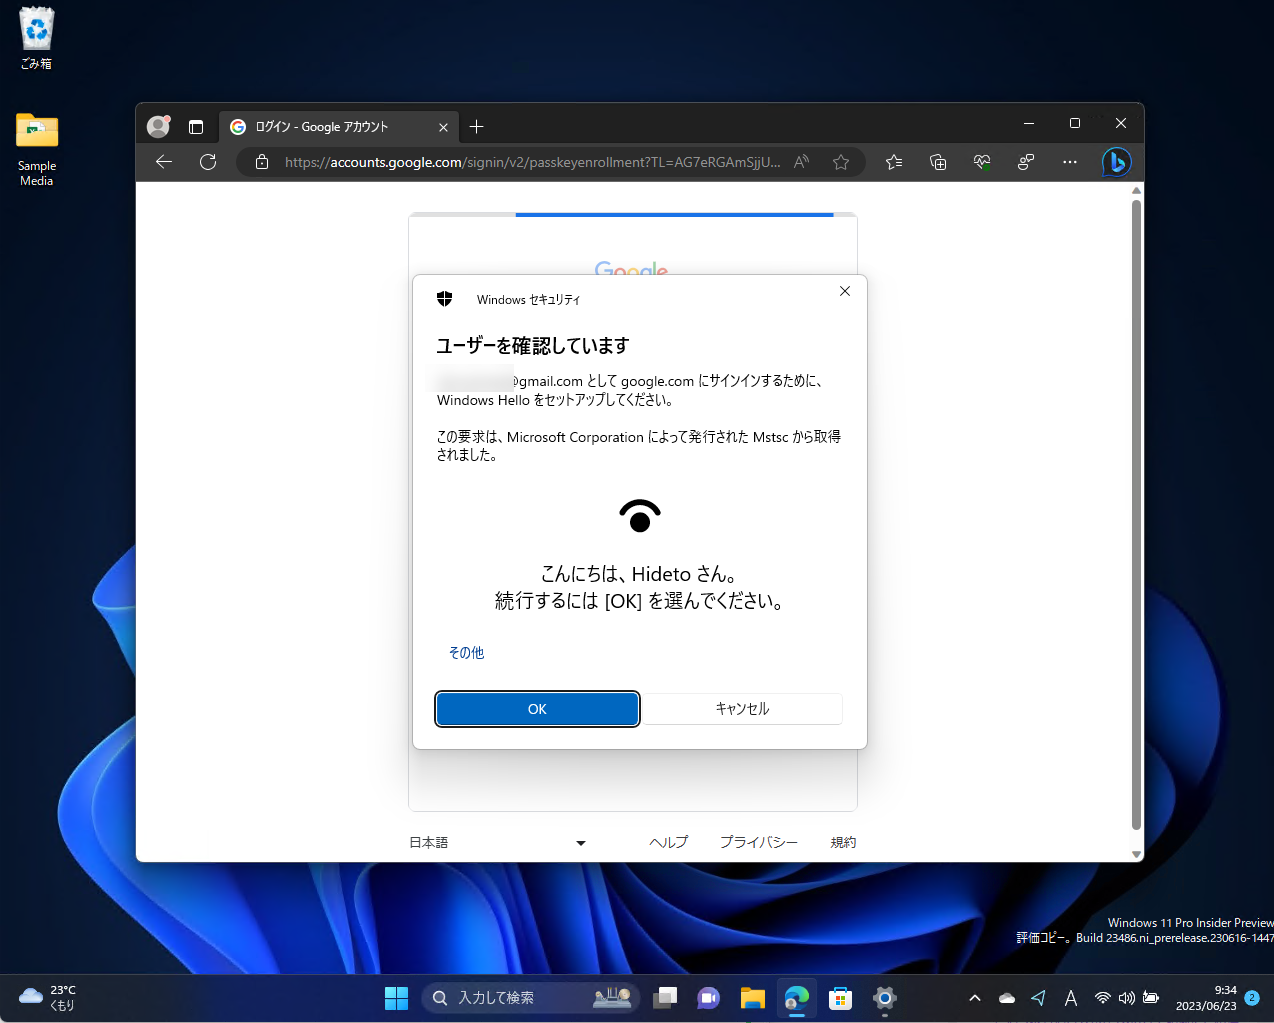Expand hidden icons in the system tray

[x=974, y=997]
